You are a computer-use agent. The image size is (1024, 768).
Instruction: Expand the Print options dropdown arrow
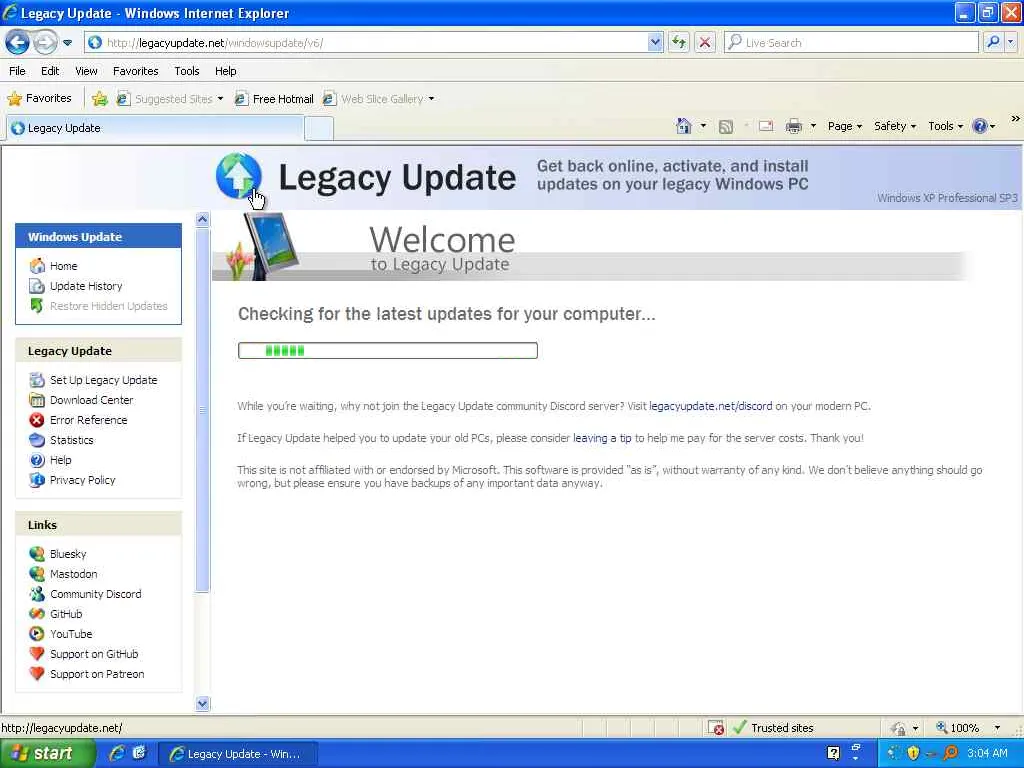click(x=813, y=126)
